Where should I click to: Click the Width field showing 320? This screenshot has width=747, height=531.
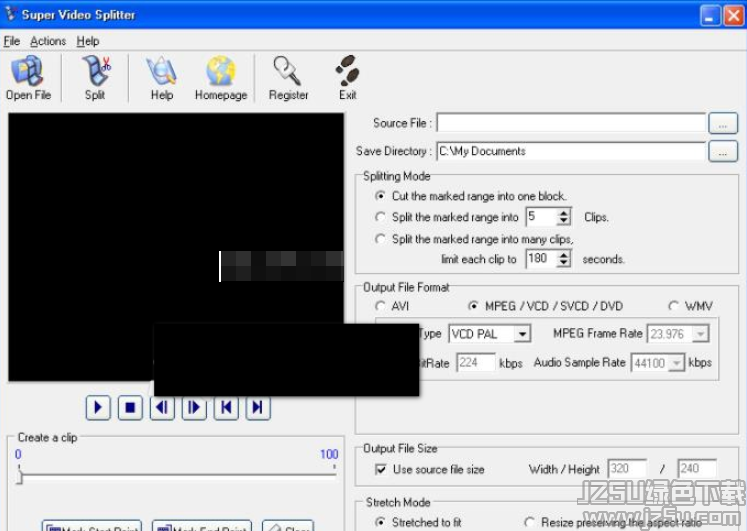(x=627, y=469)
